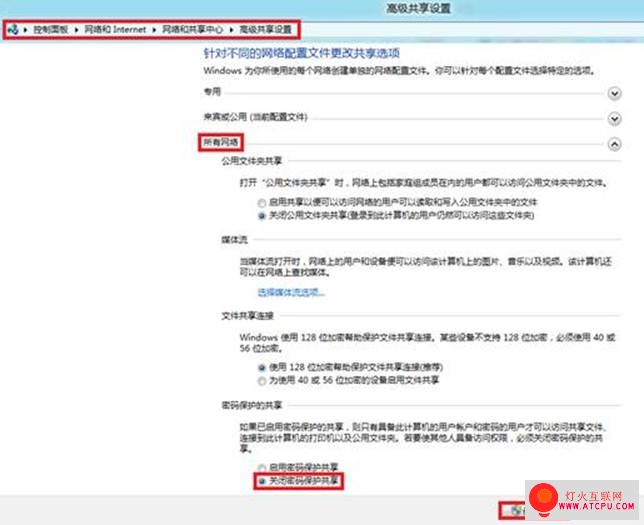Screen dimensions: 644x525
Task: Click the 公用文件夹共享 heading
Action: click(251, 161)
